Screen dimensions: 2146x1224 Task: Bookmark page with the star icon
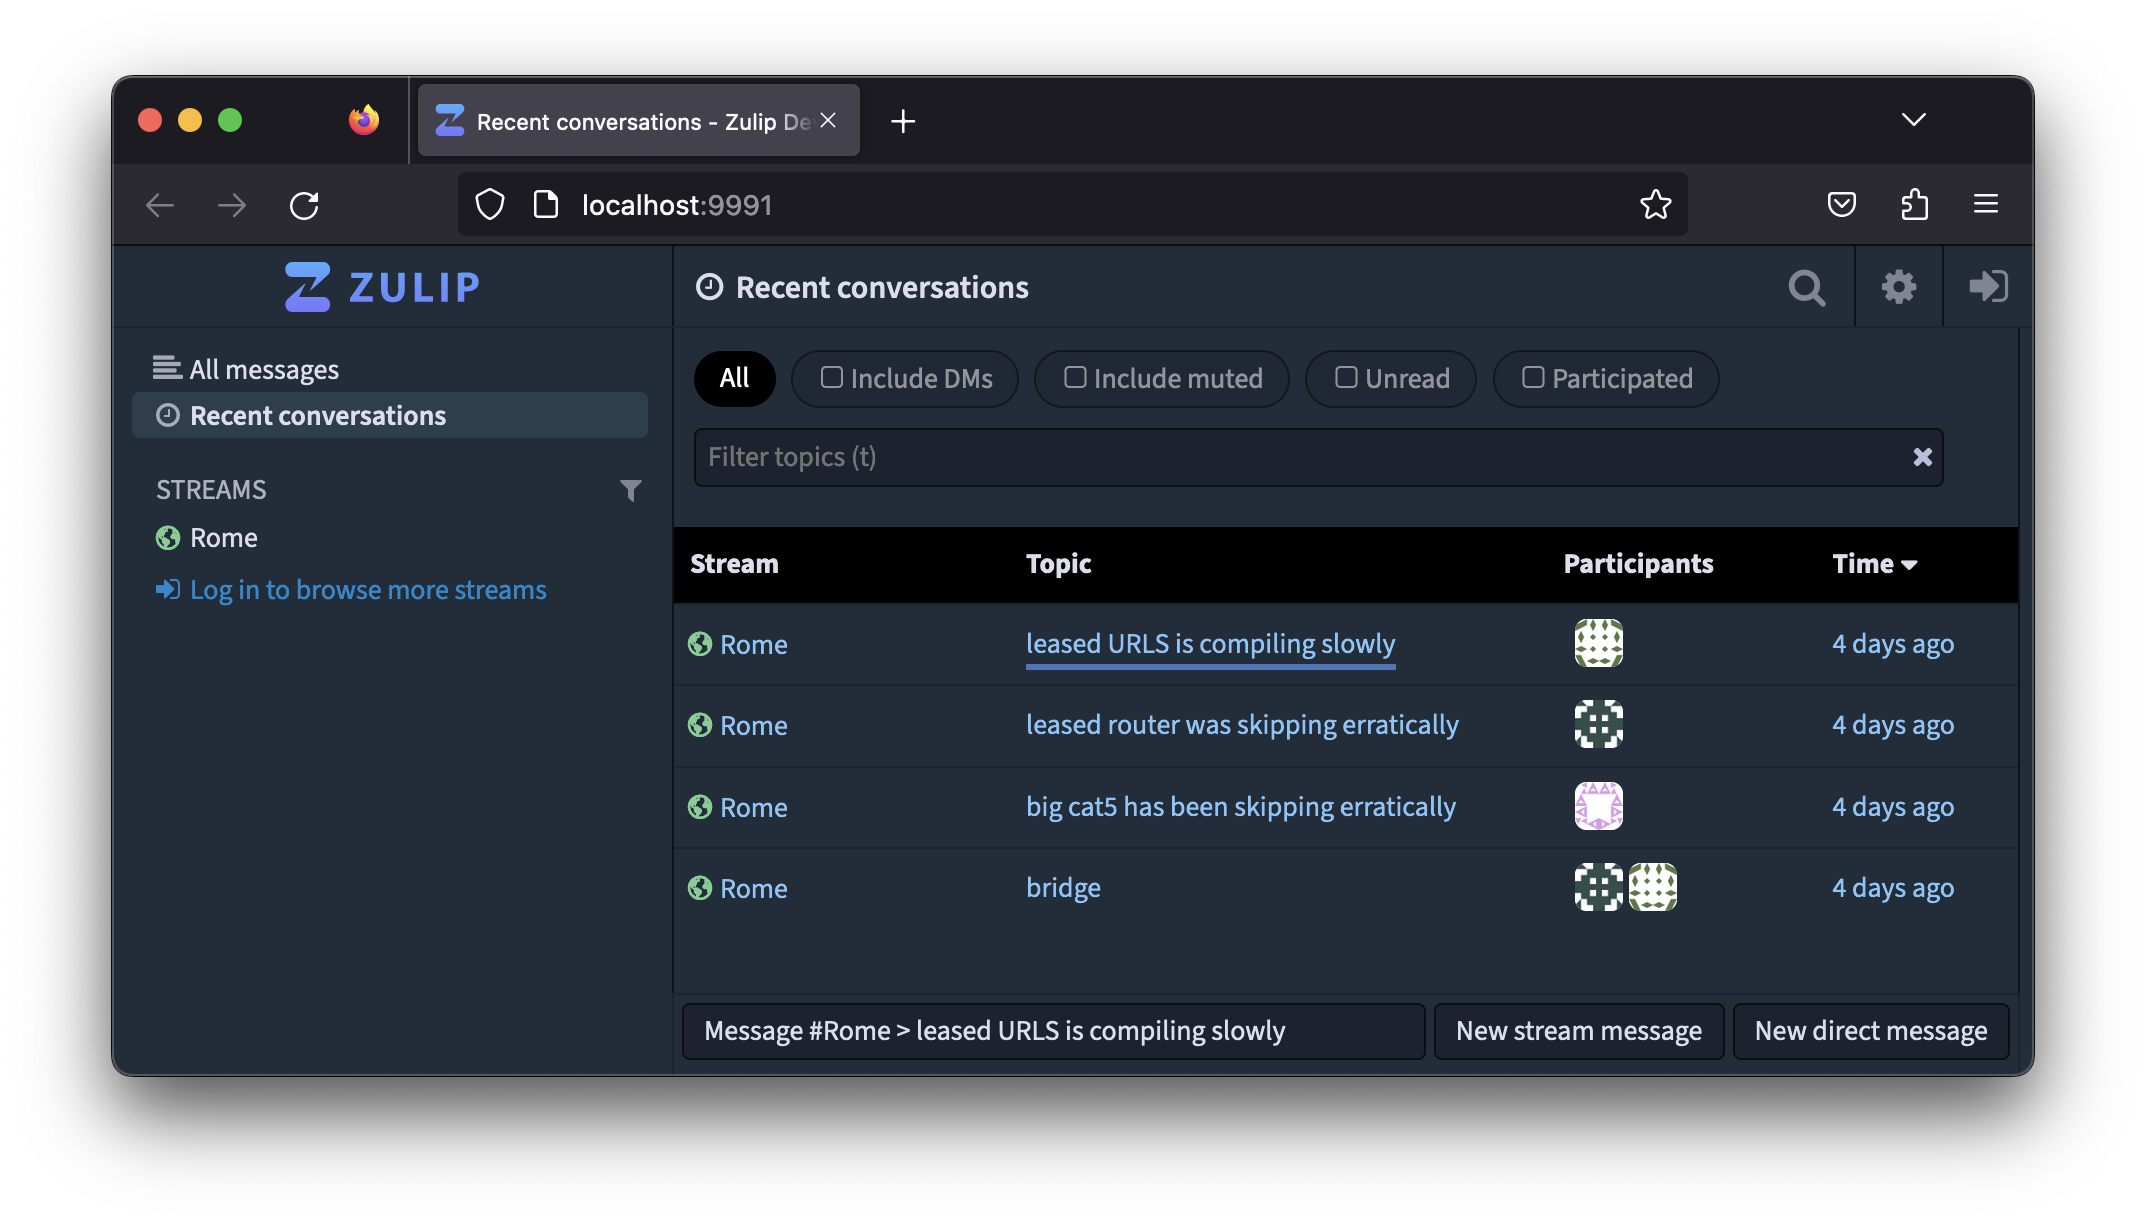[1655, 205]
